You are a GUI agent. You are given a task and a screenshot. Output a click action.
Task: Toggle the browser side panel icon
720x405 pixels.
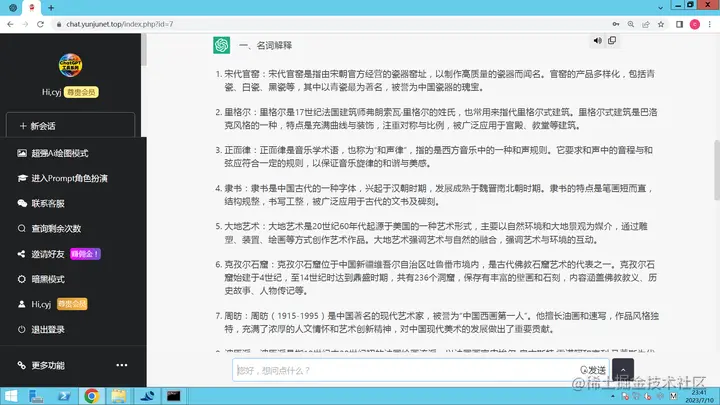coord(680,24)
